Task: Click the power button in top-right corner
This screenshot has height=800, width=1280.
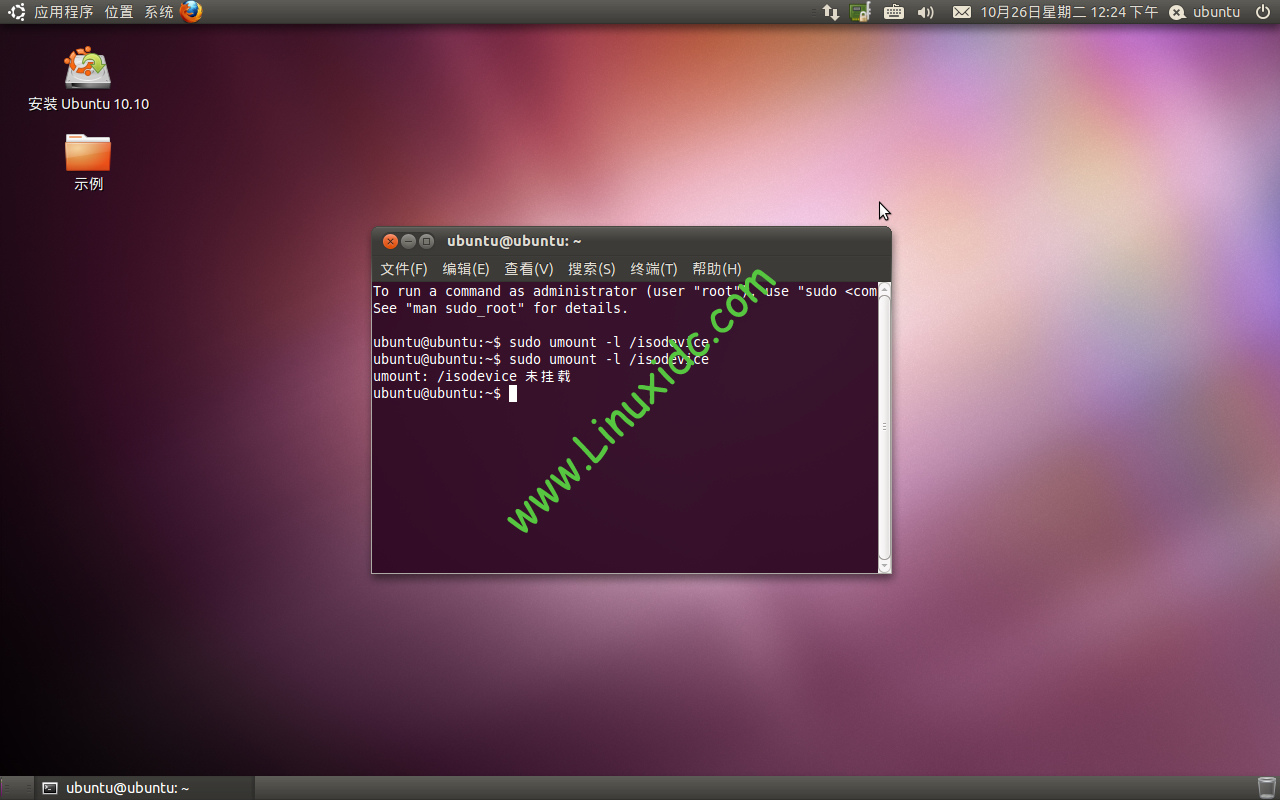Action: point(1263,13)
